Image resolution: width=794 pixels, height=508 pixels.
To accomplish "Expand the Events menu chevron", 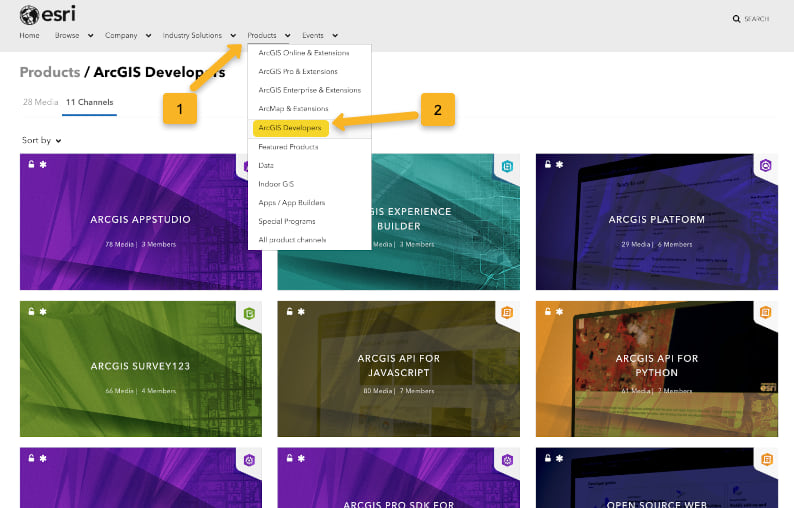I will [335, 35].
